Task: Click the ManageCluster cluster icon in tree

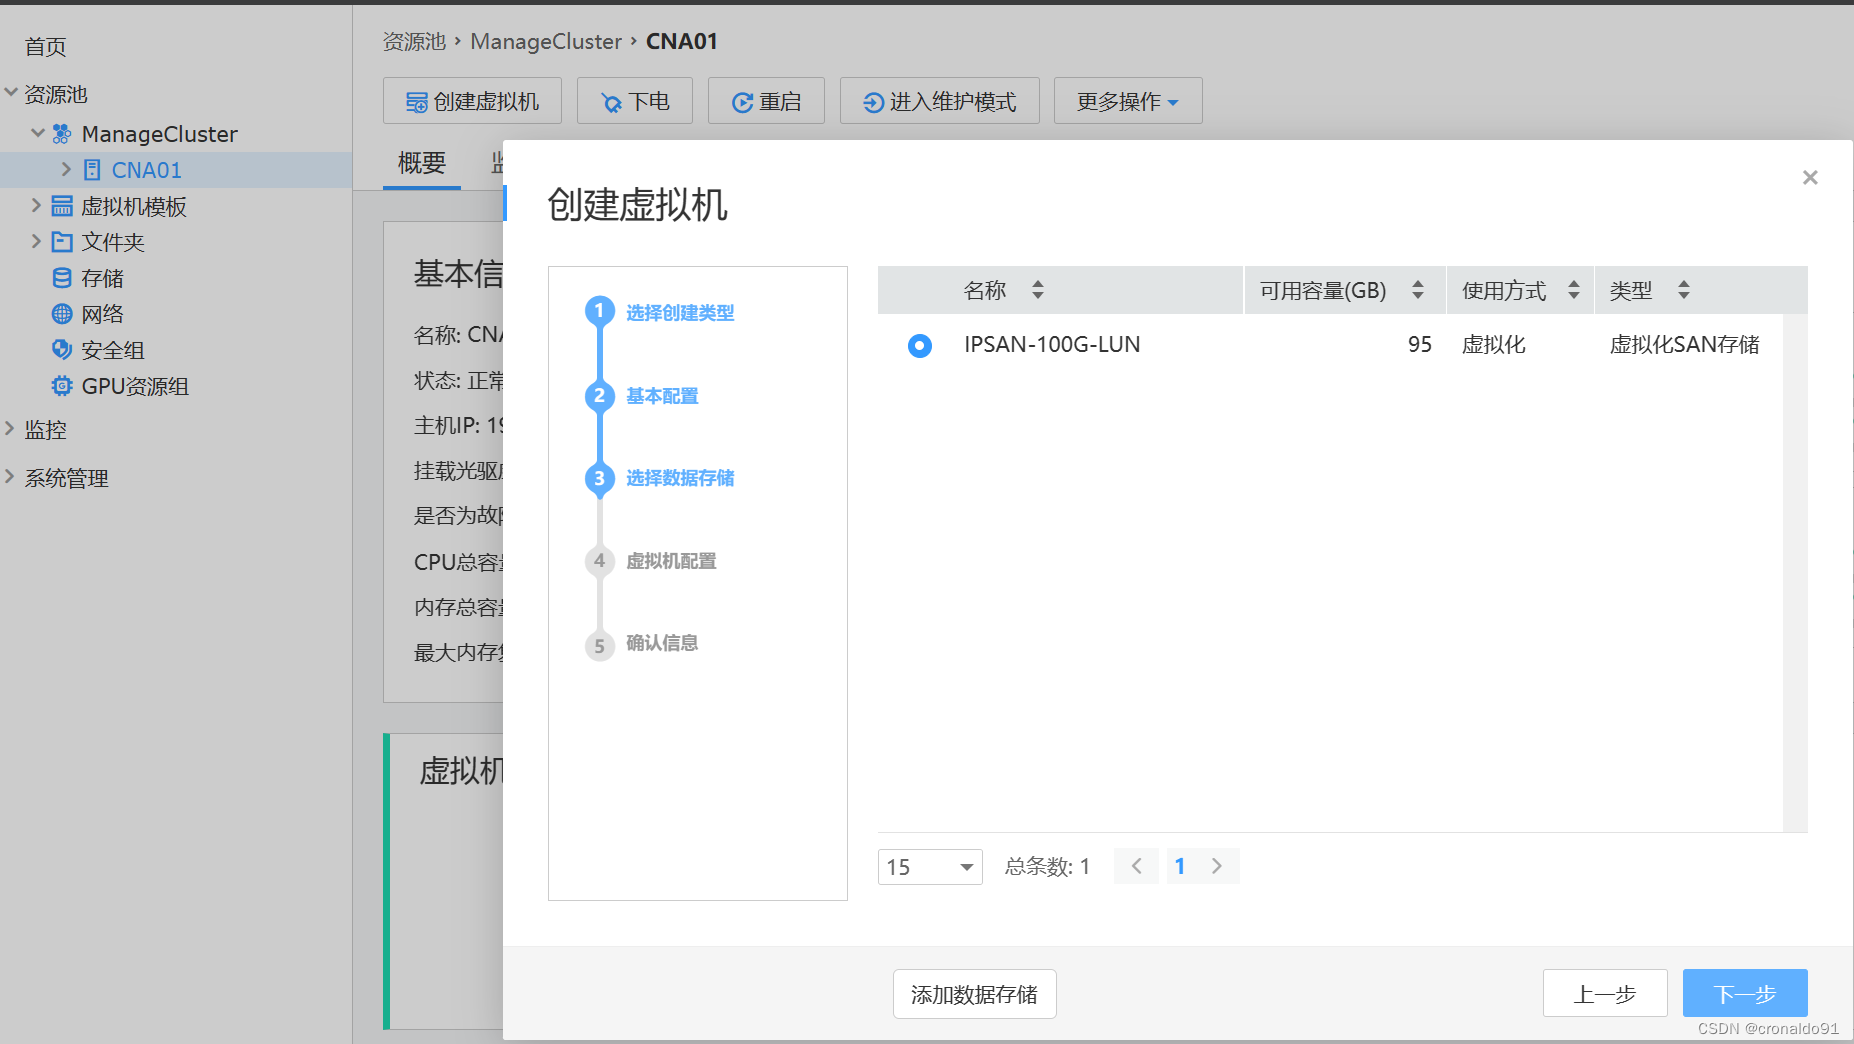Action: 62,134
